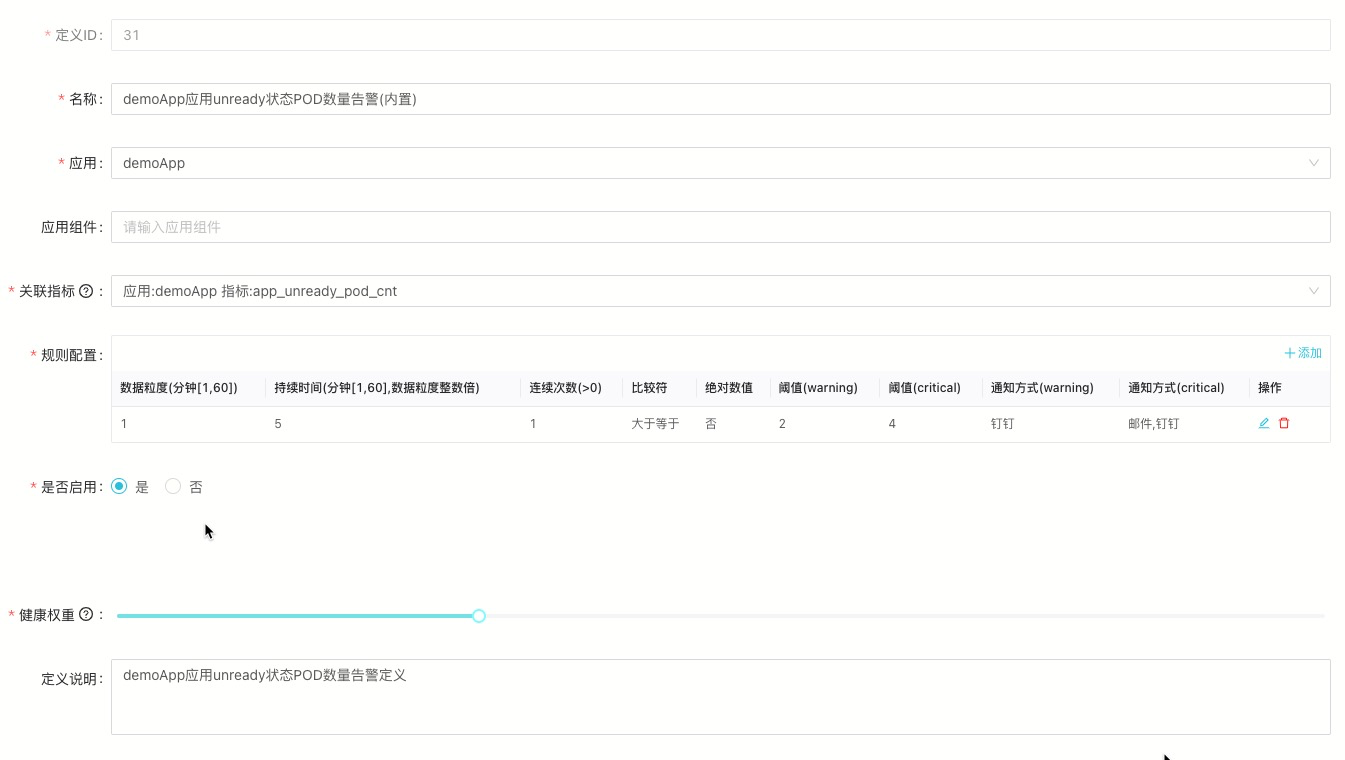Click the red delete trash icon
1345x760 pixels.
1284,424
